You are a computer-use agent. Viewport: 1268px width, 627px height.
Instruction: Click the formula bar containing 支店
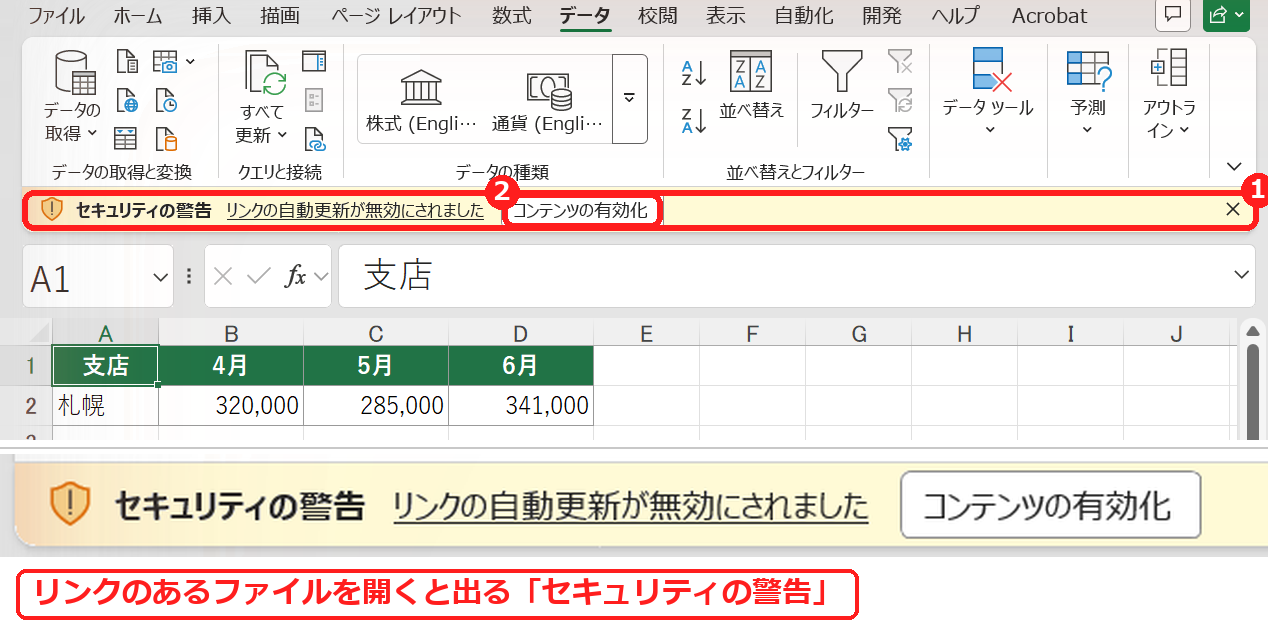(x=797, y=276)
